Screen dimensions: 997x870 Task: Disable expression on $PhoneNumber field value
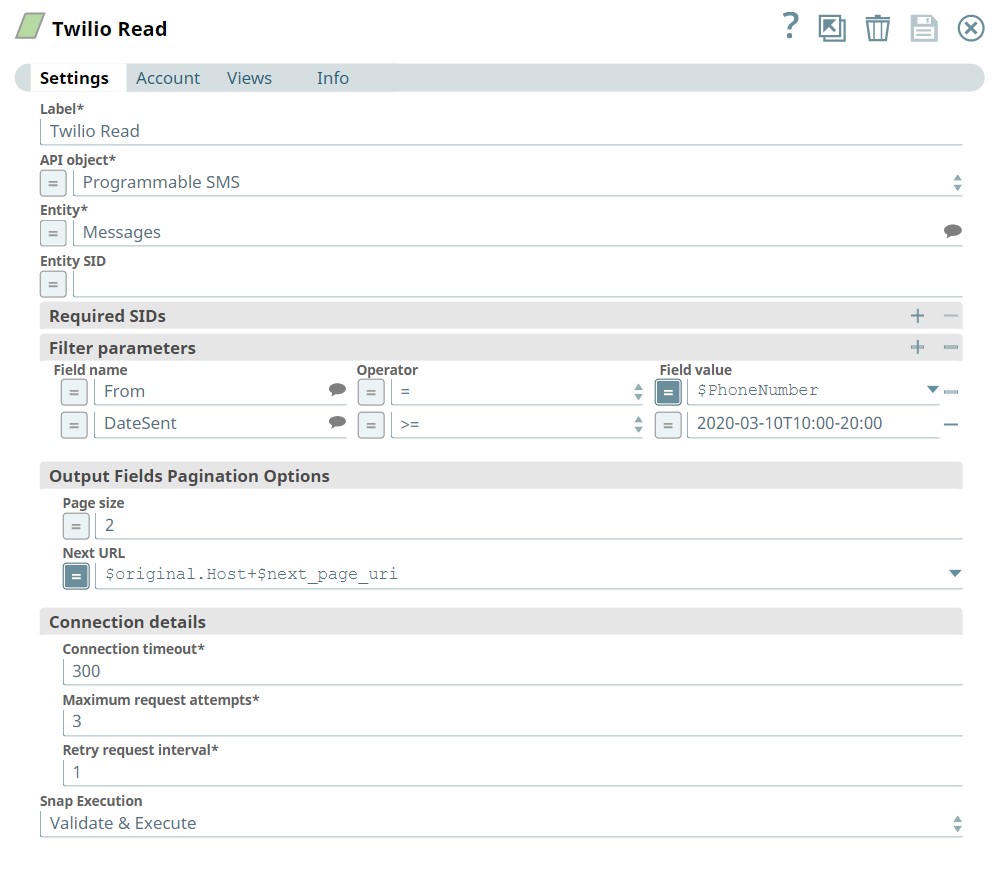click(668, 392)
